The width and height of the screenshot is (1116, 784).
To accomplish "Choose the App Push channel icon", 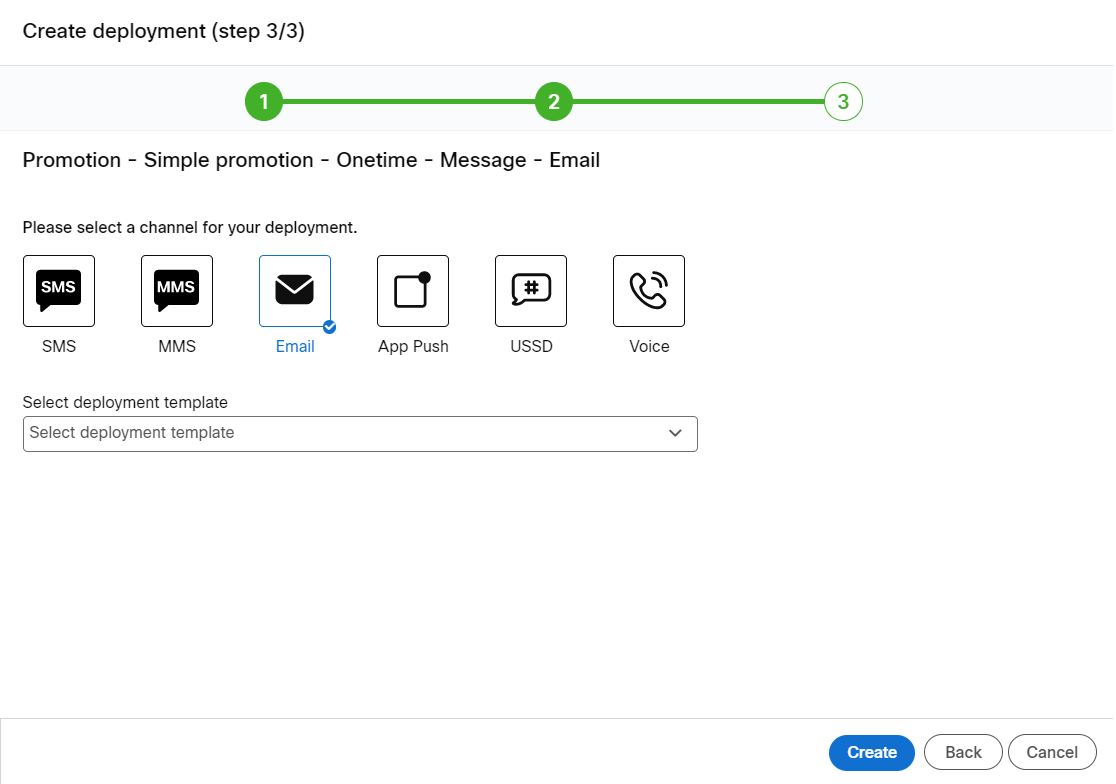I will [x=412, y=291].
